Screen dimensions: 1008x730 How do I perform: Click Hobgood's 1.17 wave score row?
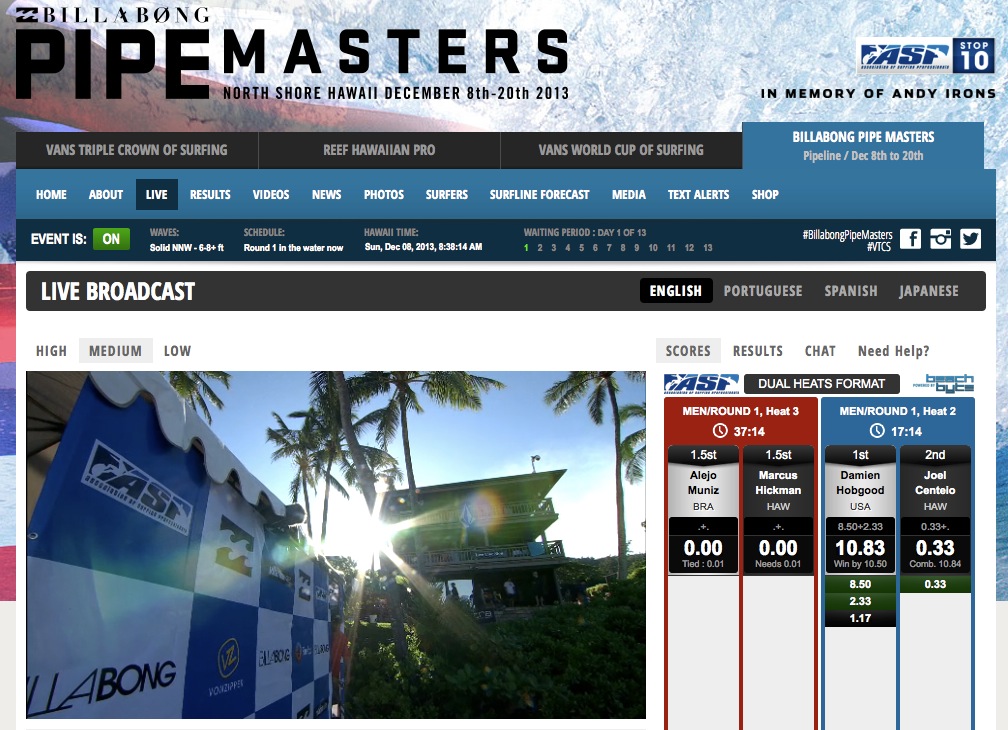click(860, 618)
